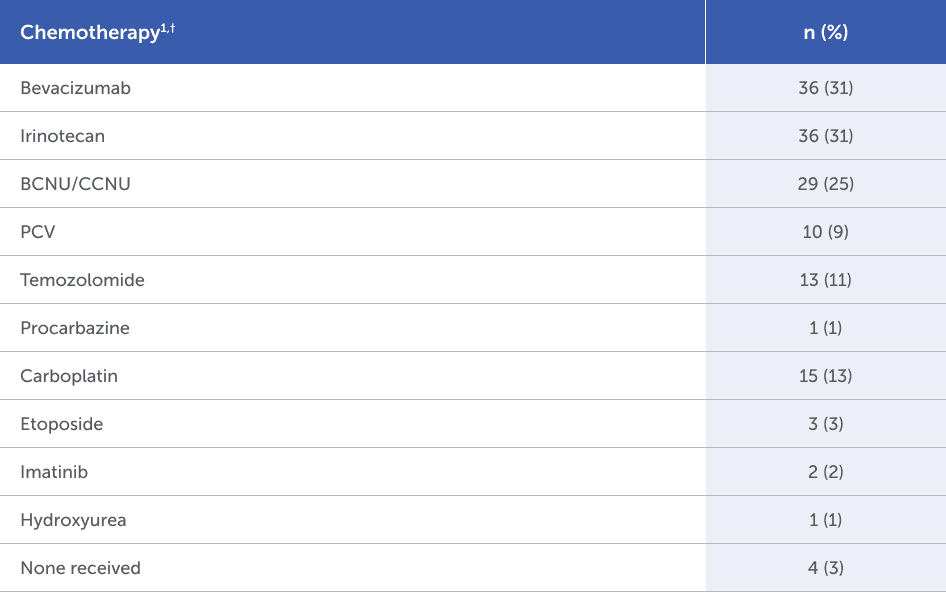Select the Bevacizumab row label
The image size is (946, 592).
pos(76,88)
